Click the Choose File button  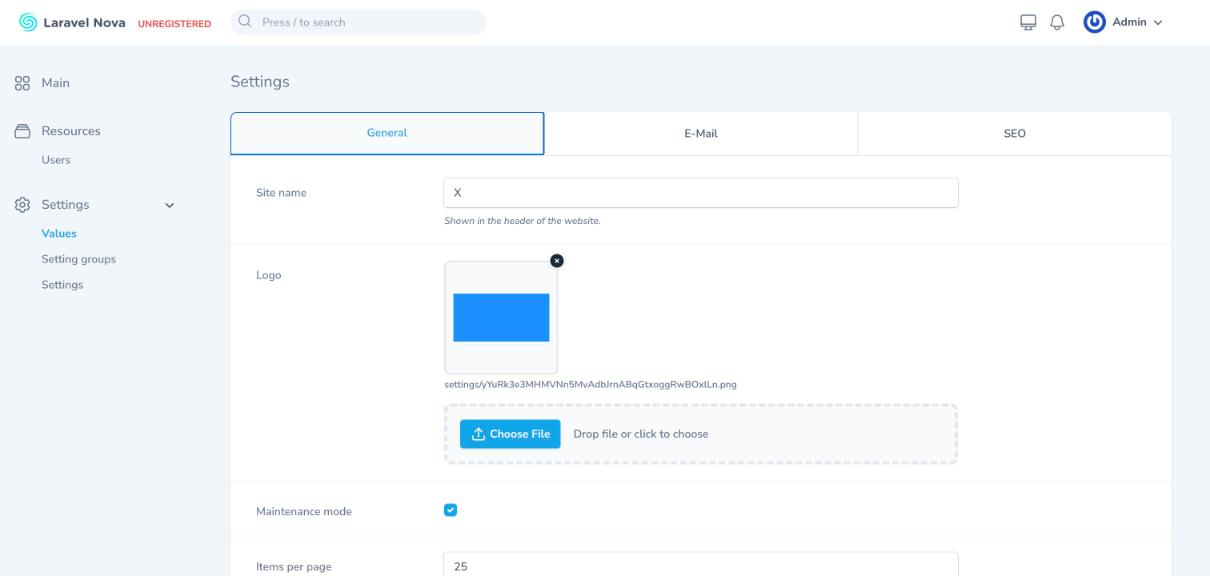[x=510, y=434]
